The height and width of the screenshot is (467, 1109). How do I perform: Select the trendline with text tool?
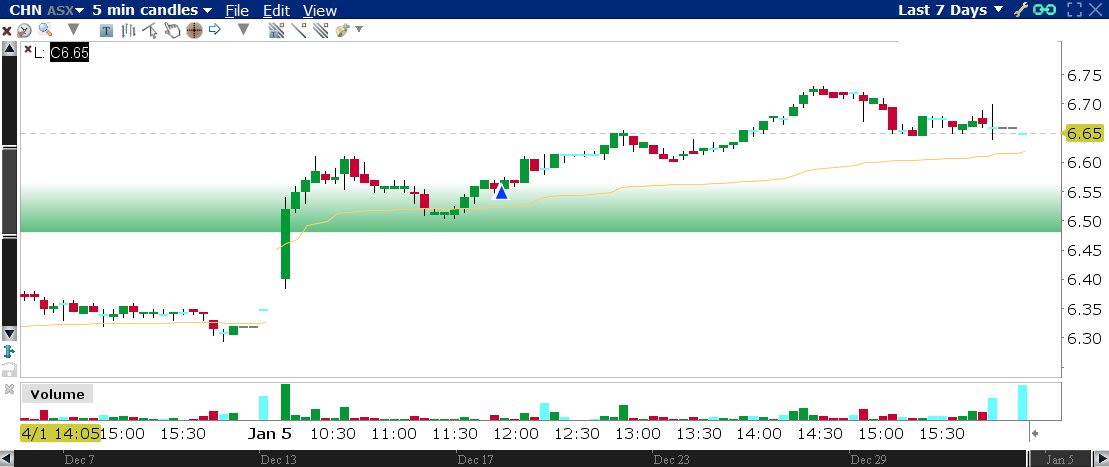[x=277, y=30]
